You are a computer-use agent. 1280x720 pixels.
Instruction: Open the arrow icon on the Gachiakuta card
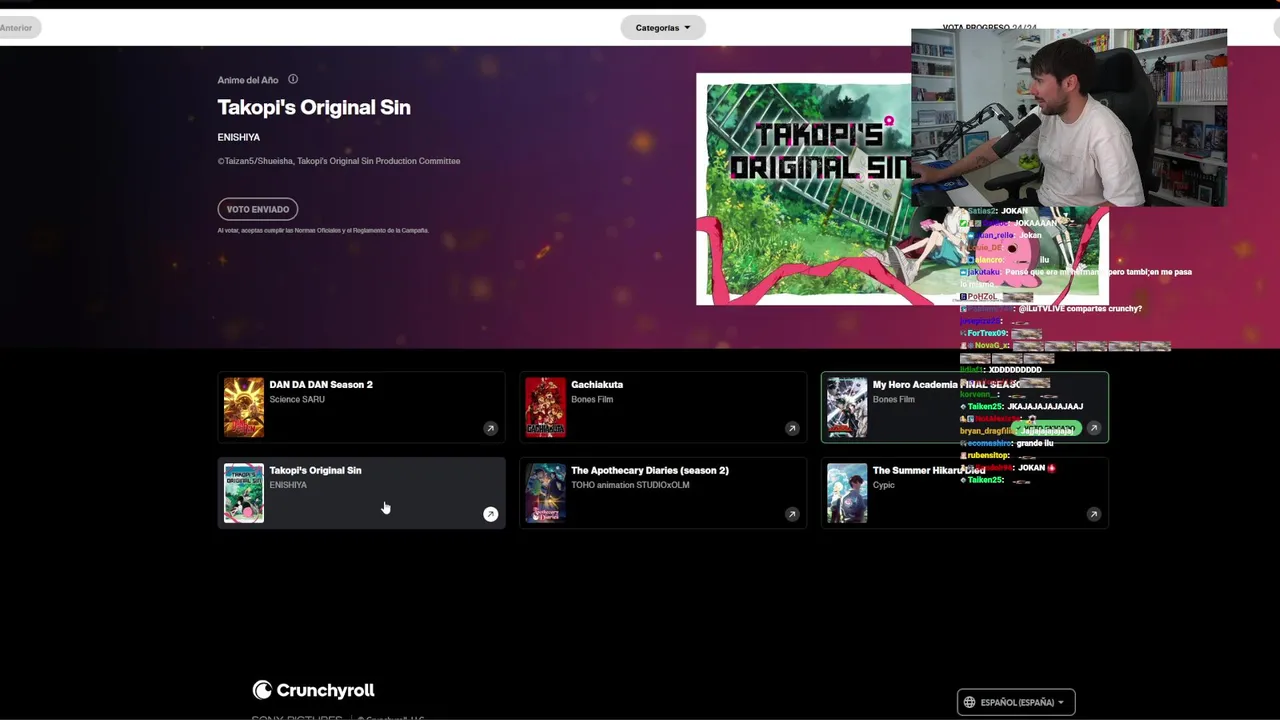(x=792, y=428)
